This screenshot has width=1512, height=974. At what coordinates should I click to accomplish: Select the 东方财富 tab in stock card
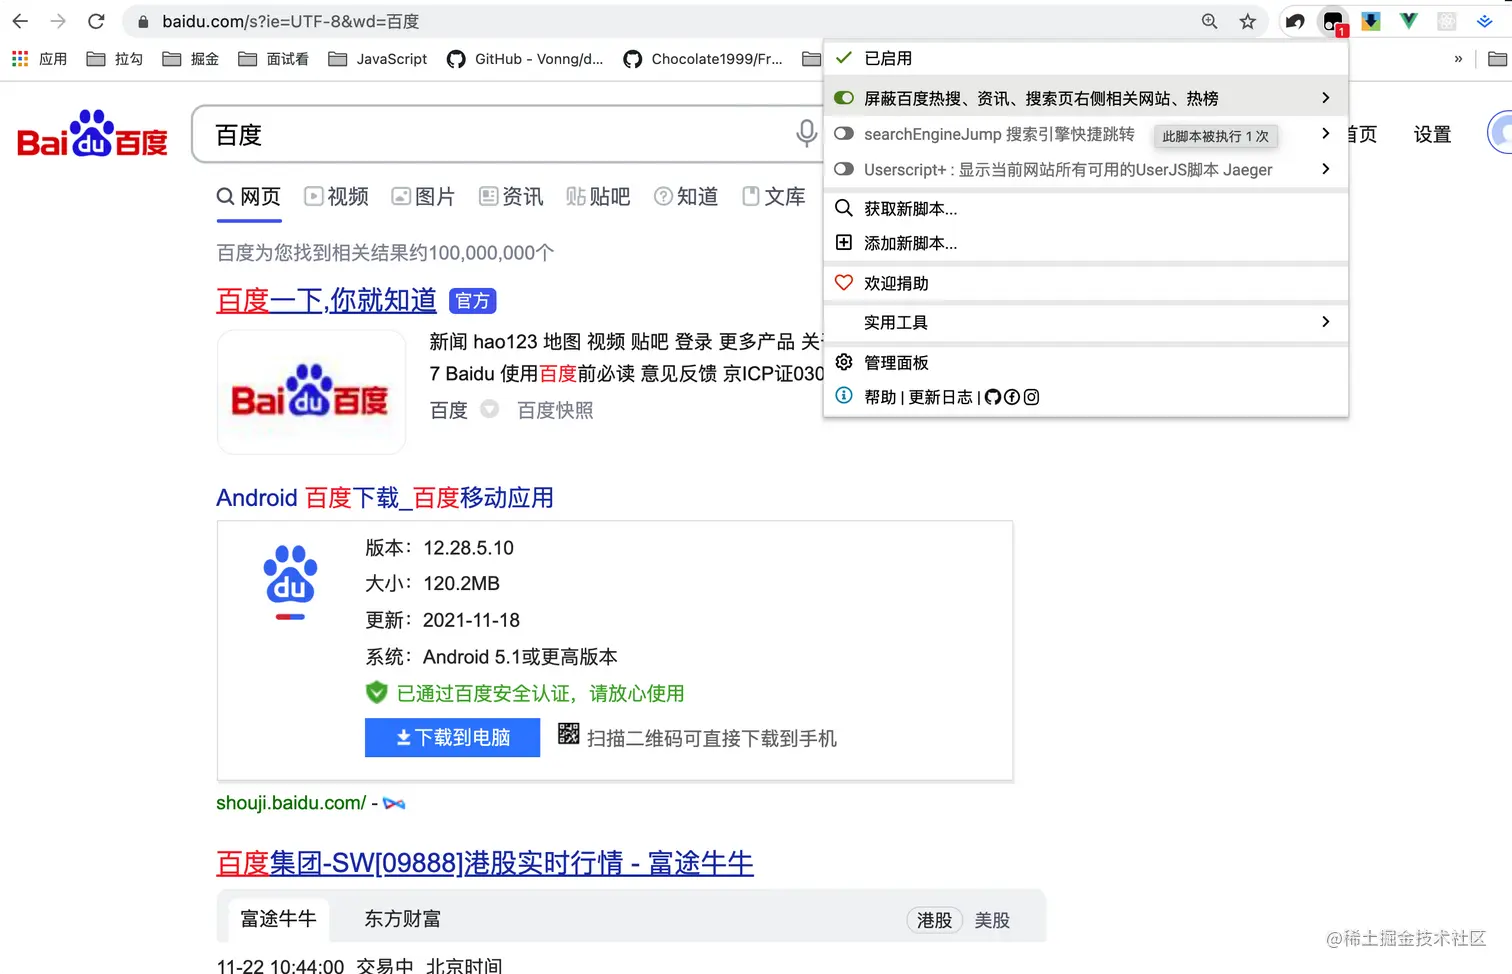click(402, 918)
